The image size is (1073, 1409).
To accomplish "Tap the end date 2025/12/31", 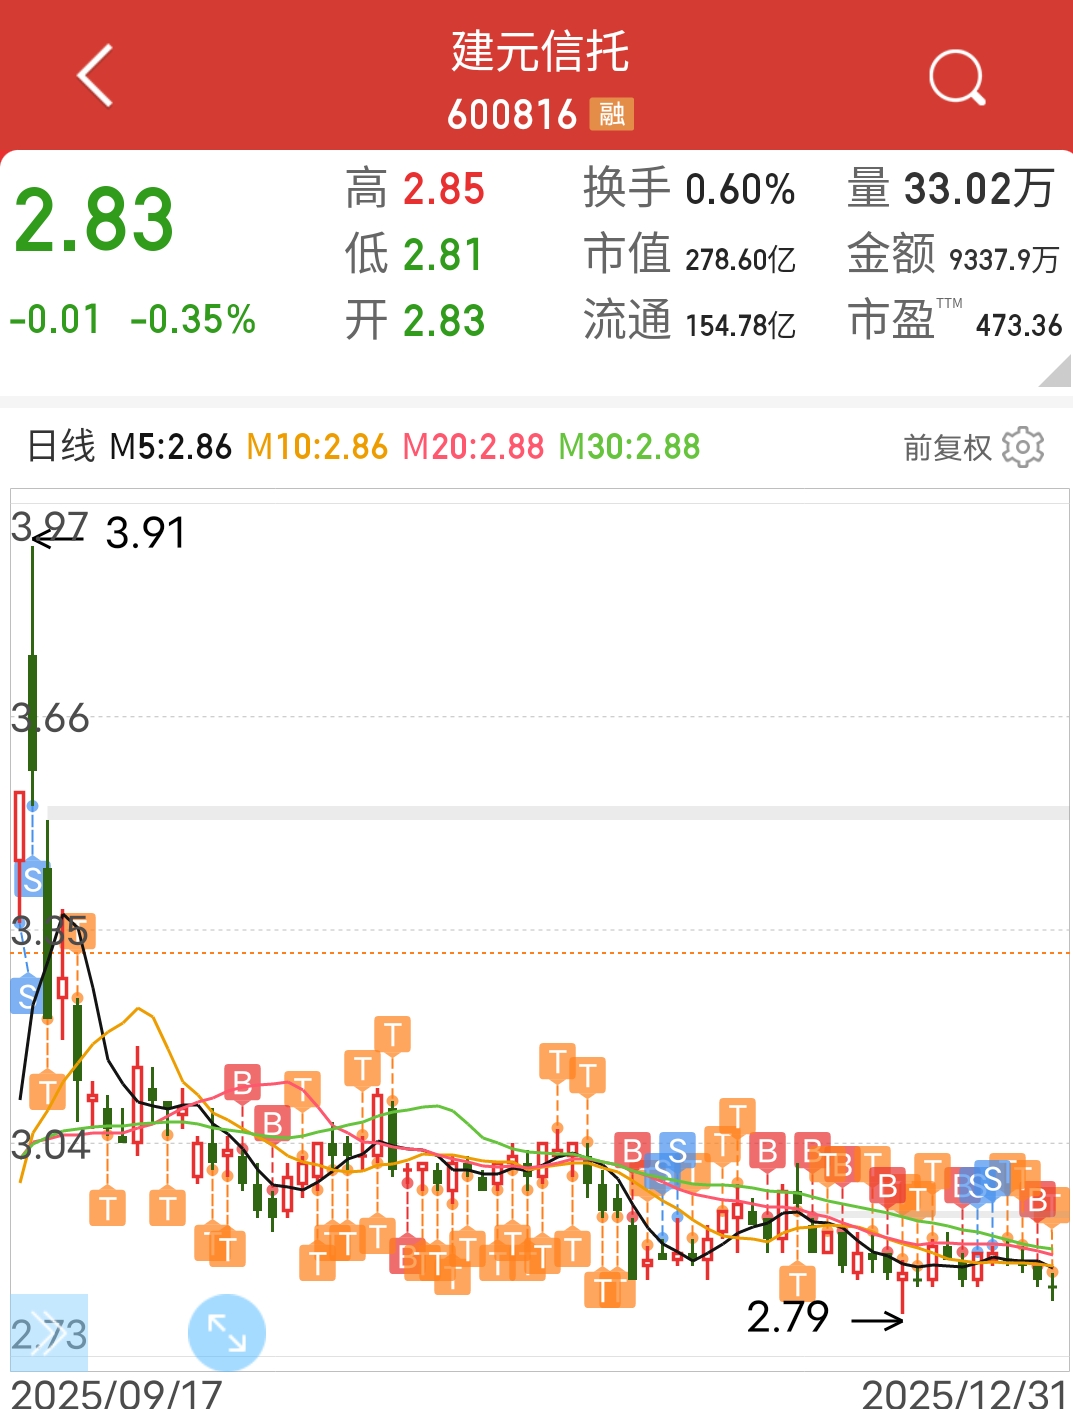I will [x=964, y=1393].
